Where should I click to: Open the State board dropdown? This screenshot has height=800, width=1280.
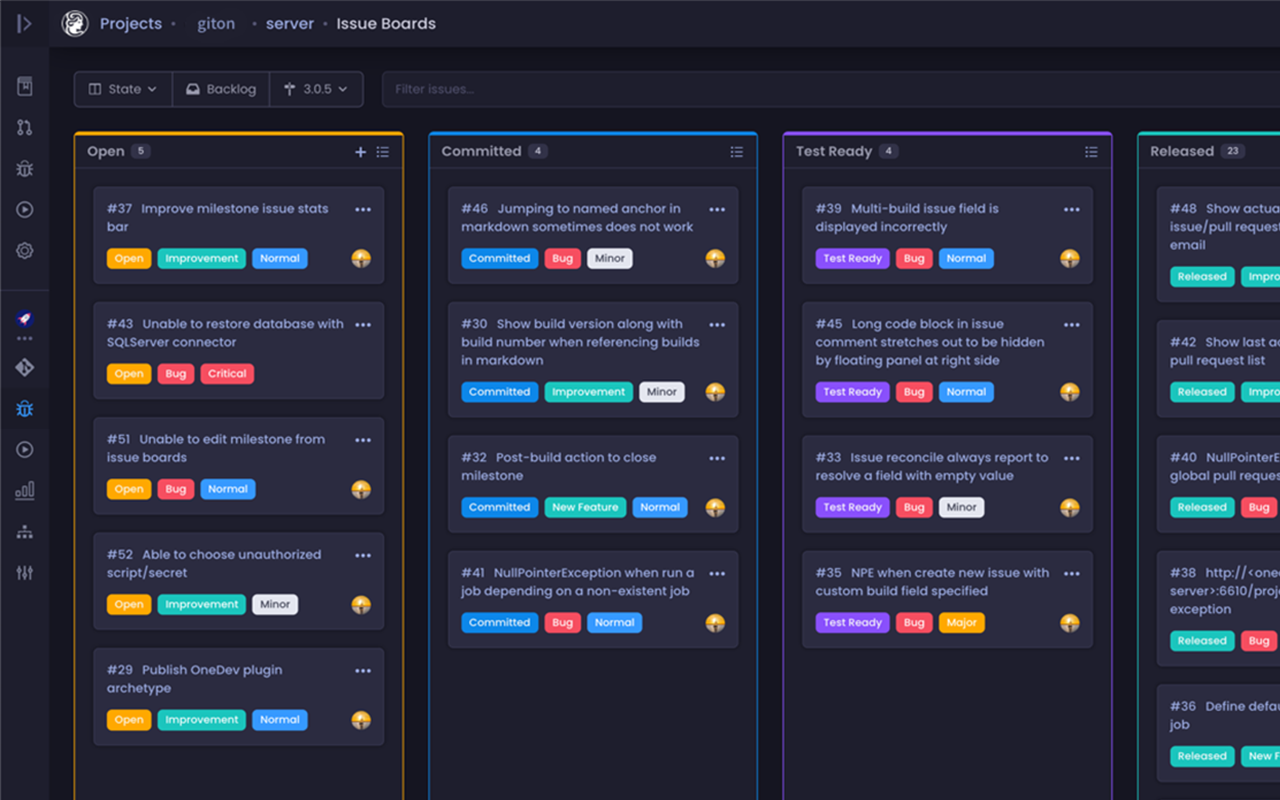[x=123, y=89]
